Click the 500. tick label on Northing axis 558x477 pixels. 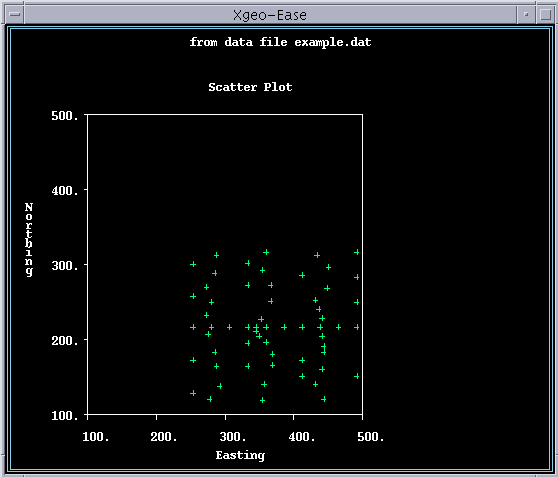click(64, 116)
